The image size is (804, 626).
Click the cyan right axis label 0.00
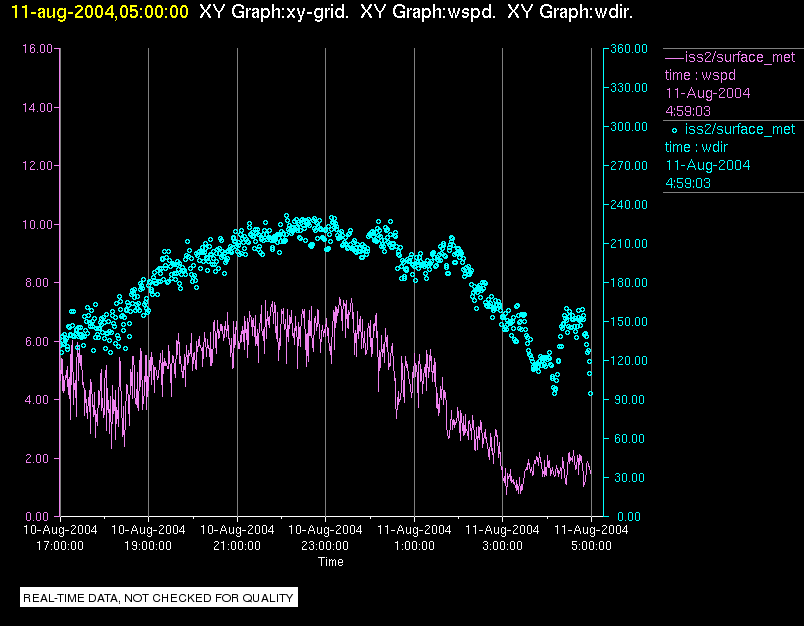point(629,516)
